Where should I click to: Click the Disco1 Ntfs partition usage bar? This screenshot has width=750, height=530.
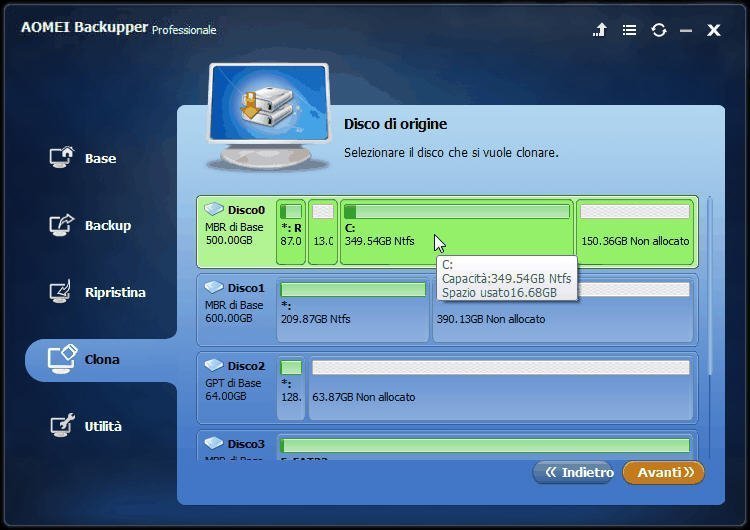[x=353, y=289]
